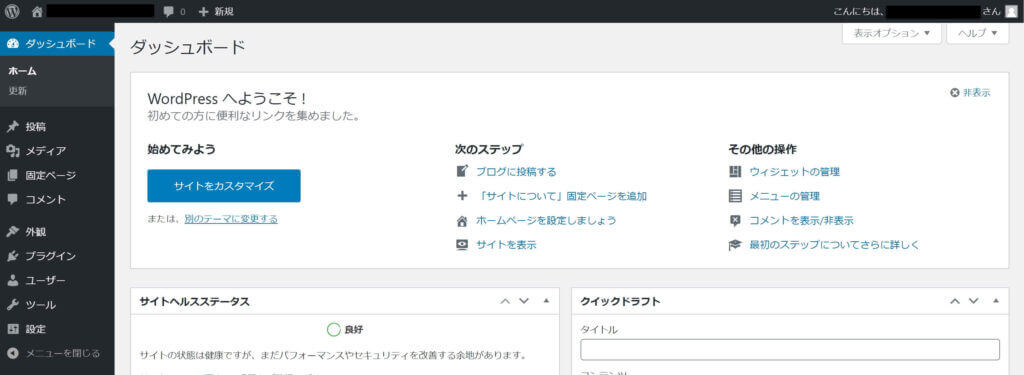Move サイトヘルスステータス panel up
Viewport: 1024px width, 375px height.
pos(505,301)
